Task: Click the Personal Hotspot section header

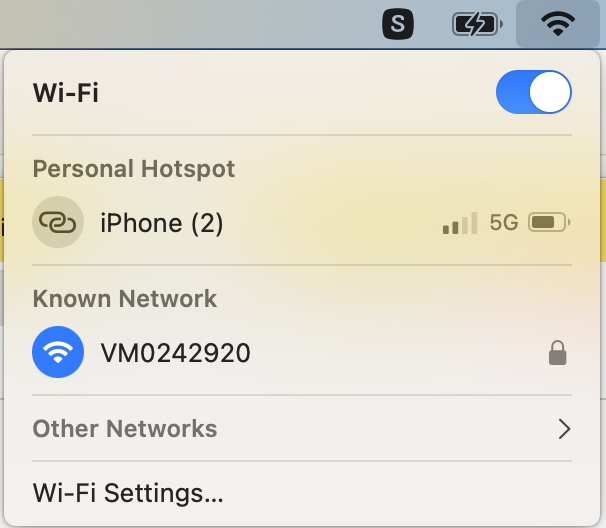Action: pyautogui.click(x=134, y=169)
